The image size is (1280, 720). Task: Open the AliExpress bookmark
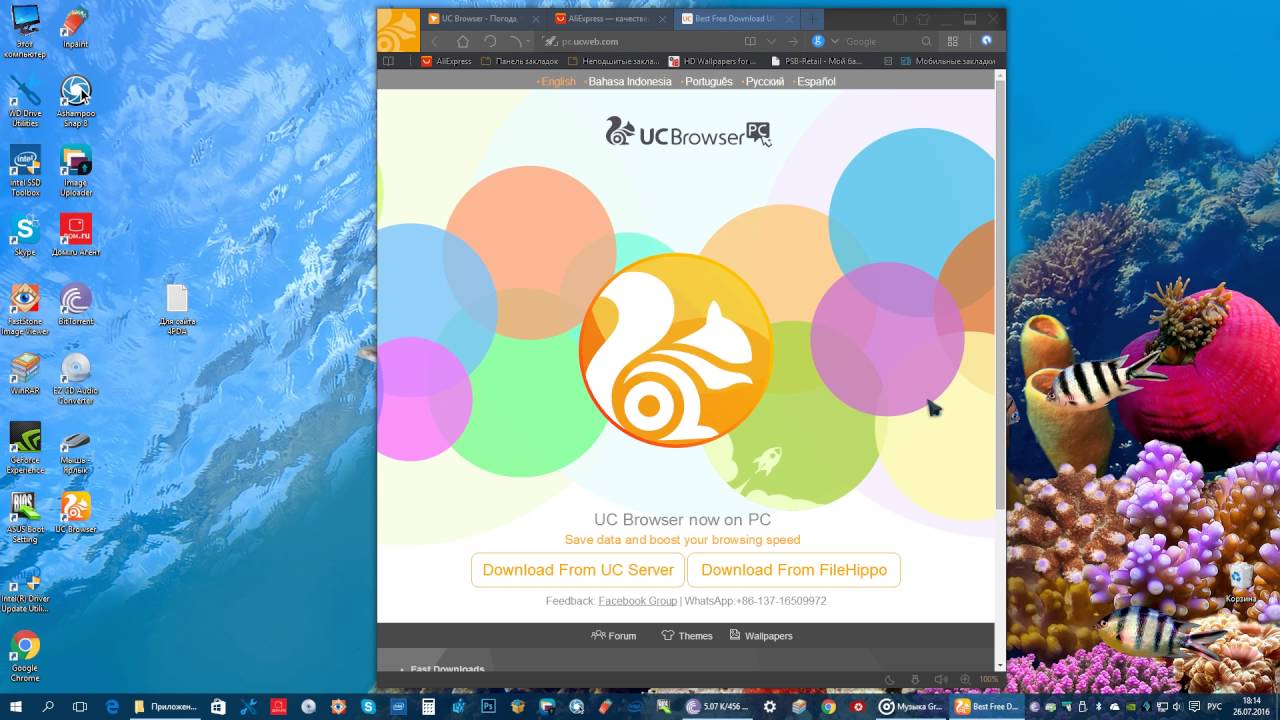(x=446, y=61)
